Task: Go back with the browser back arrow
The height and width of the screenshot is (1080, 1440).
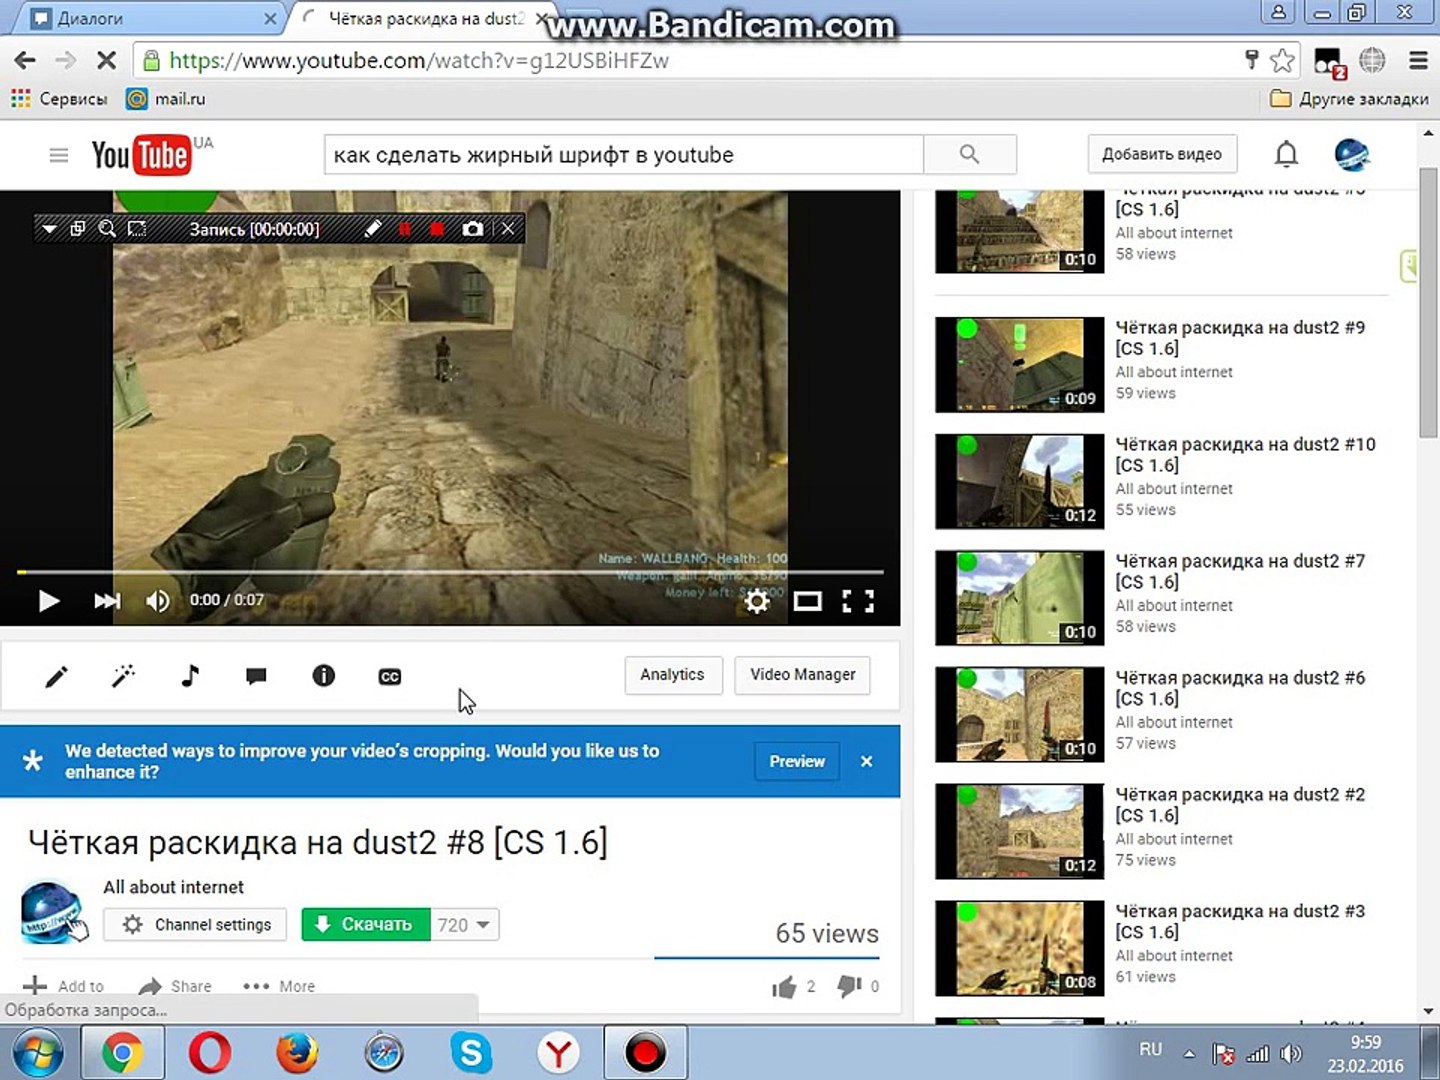Action: click(25, 61)
